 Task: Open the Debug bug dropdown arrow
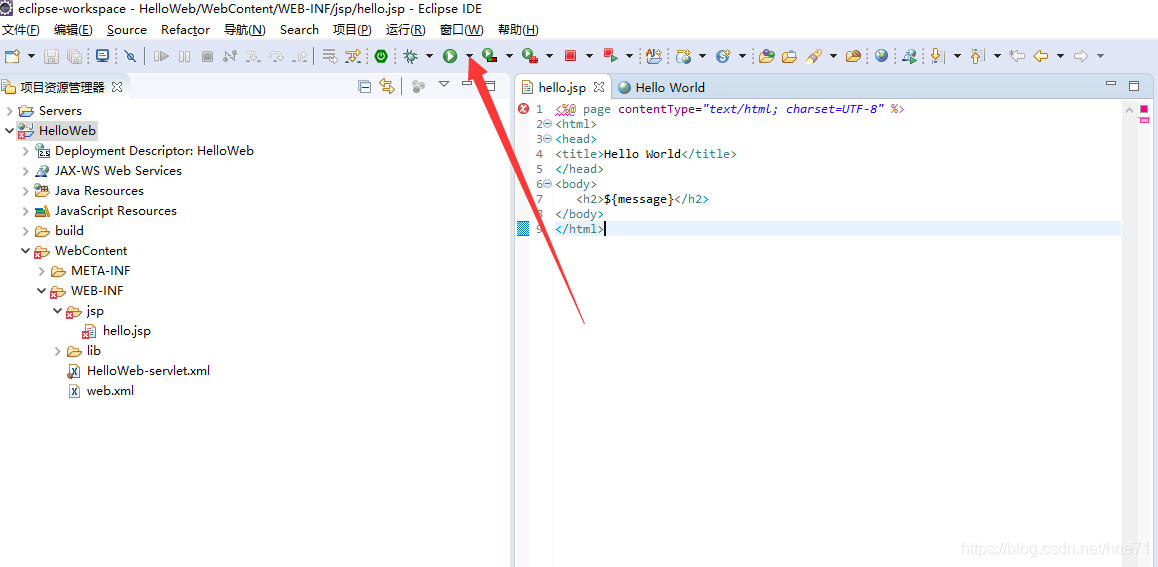pyautogui.click(x=429, y=55)
